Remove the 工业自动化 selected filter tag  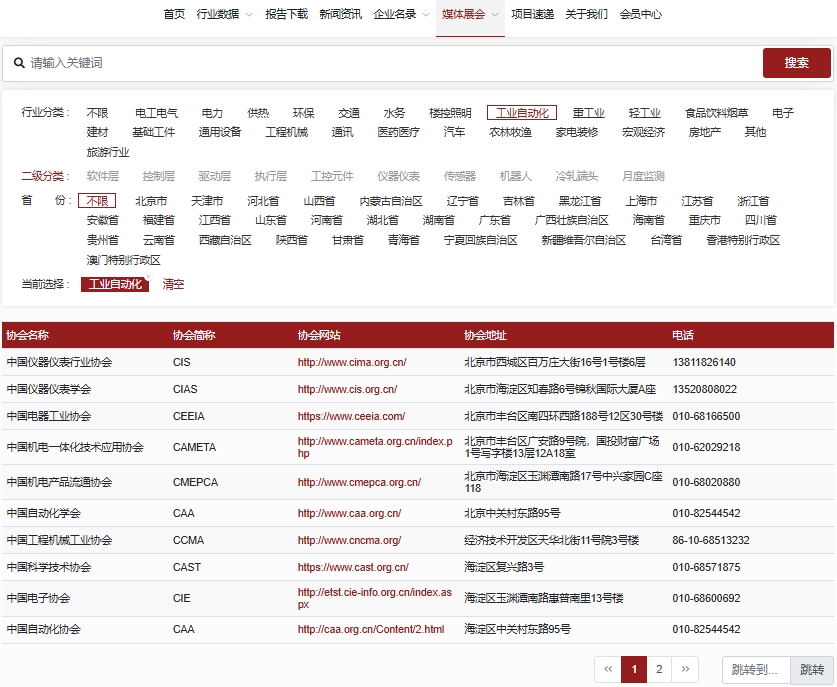(148, 277)
